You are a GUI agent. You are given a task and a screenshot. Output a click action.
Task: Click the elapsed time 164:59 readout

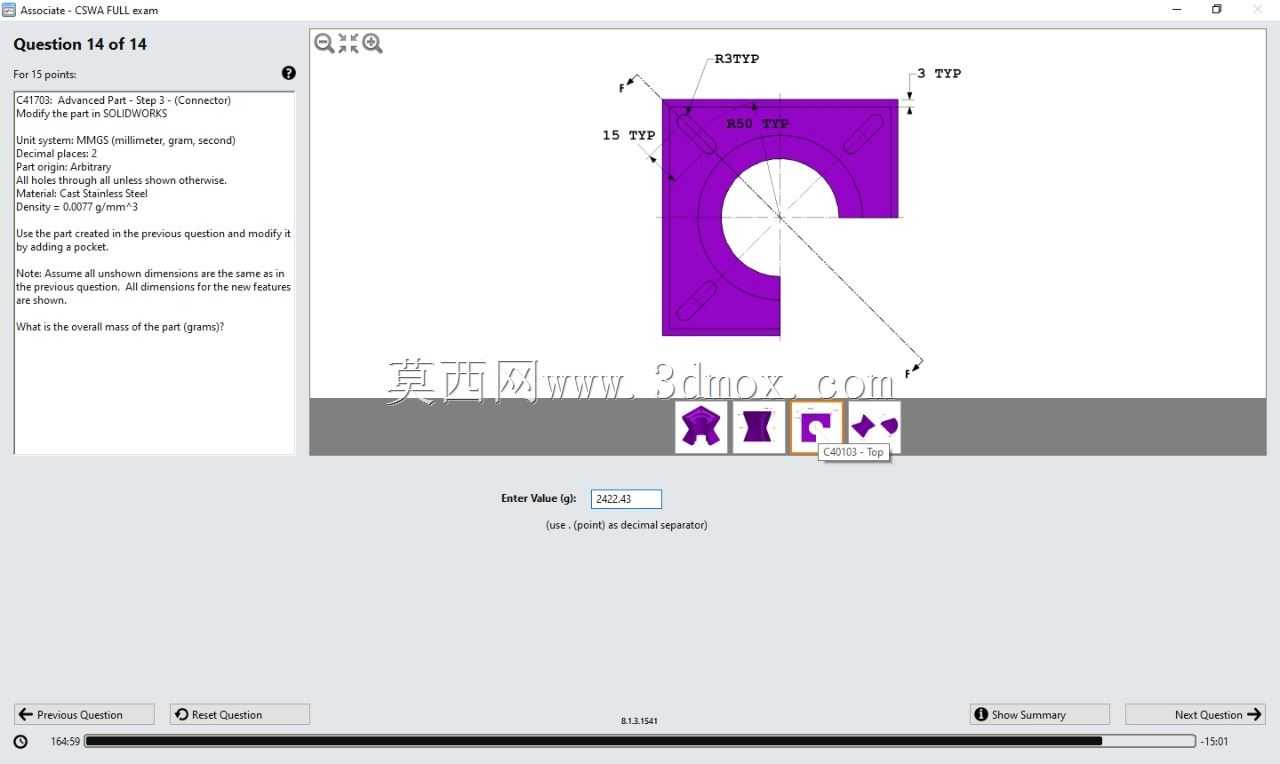pyautogui.click(x=65, y=741)
